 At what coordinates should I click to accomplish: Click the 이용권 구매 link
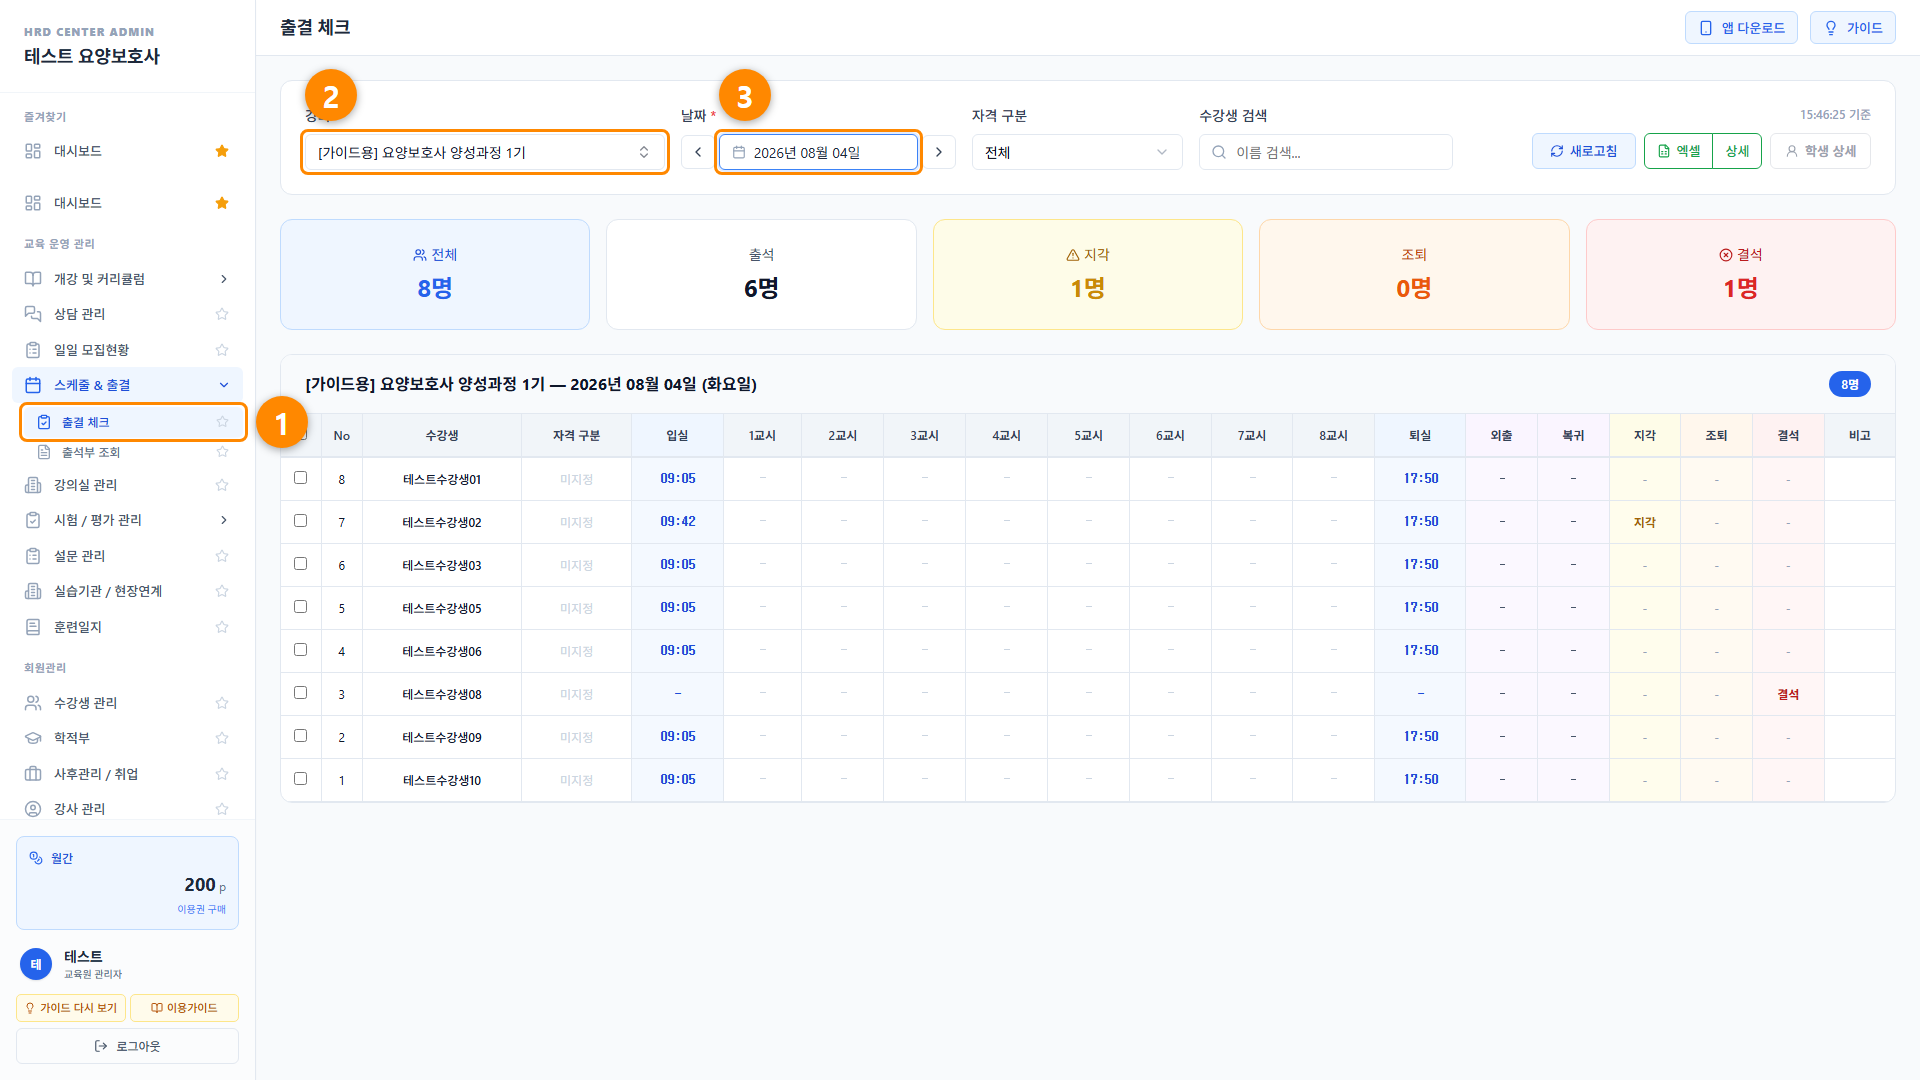[x=202, y=909]
